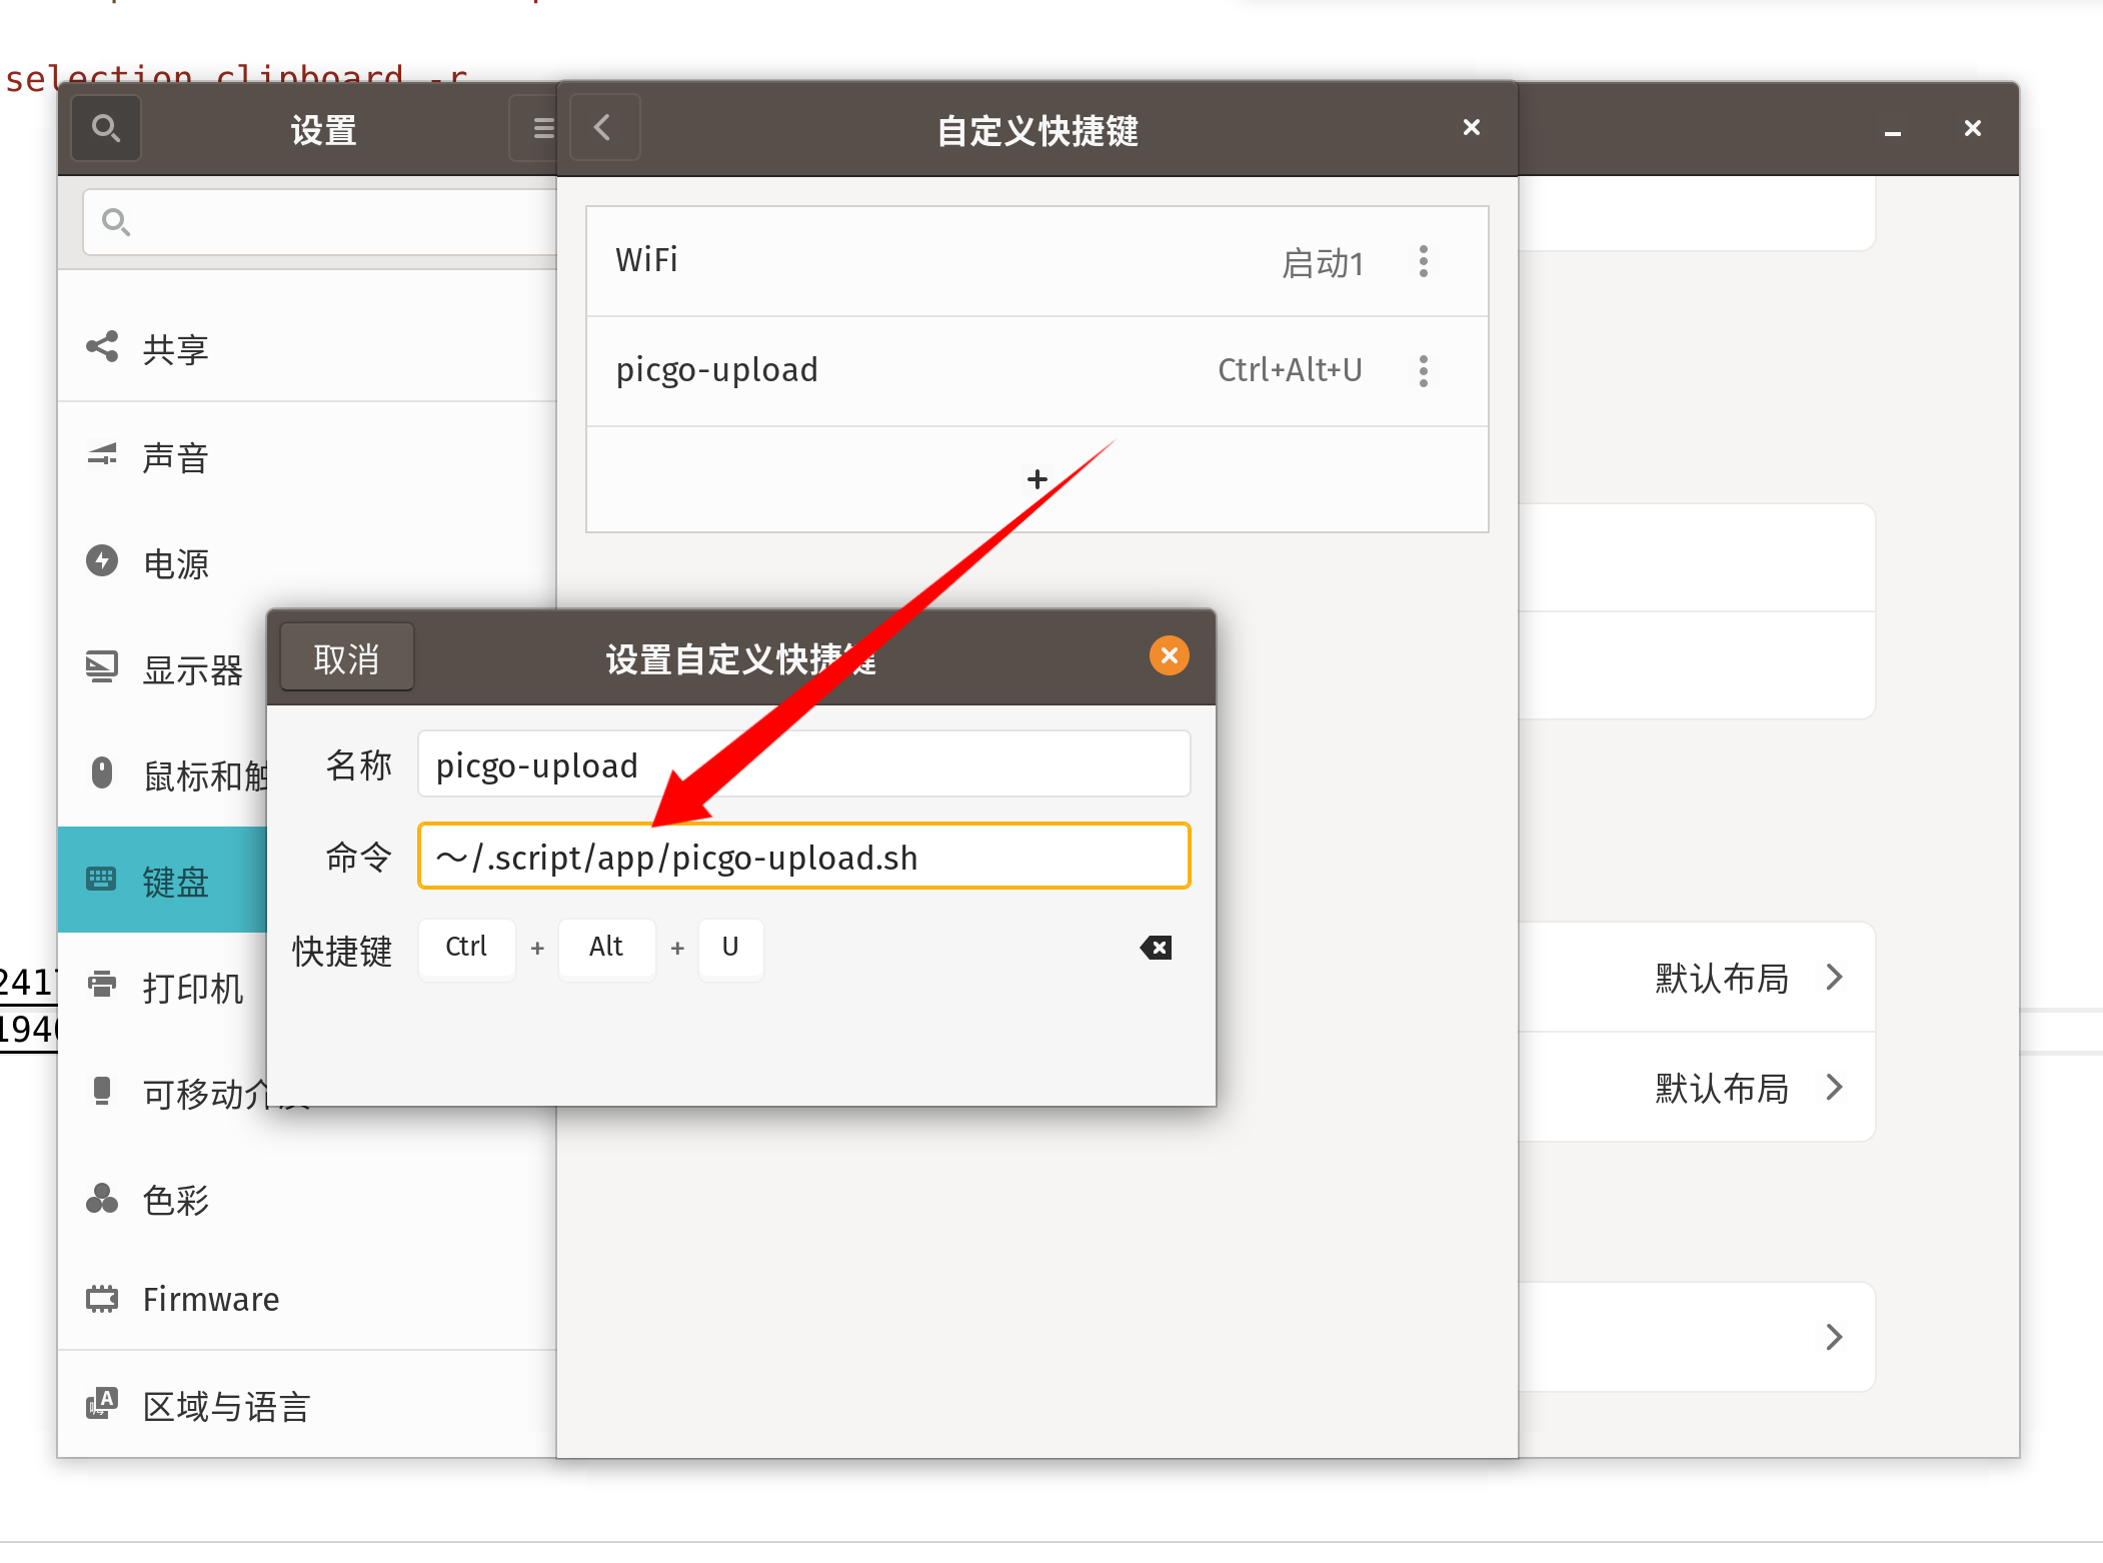2103x1563 pixels.
Task: Click the Ctrl+Alt+U shortcut label
Action: [x=1290, y=371]
